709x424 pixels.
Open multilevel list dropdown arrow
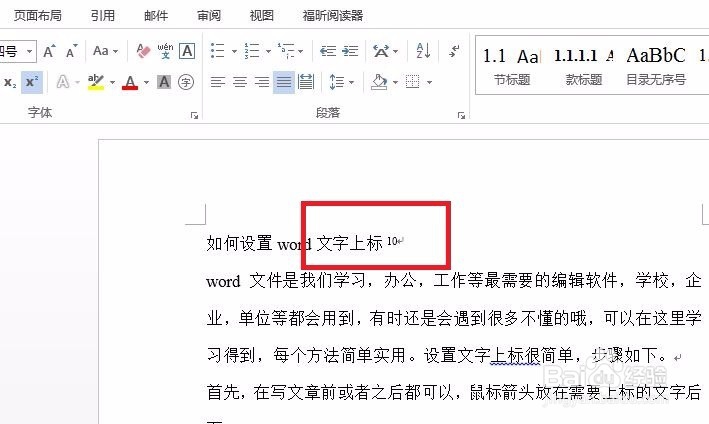(x=301, y=51)
